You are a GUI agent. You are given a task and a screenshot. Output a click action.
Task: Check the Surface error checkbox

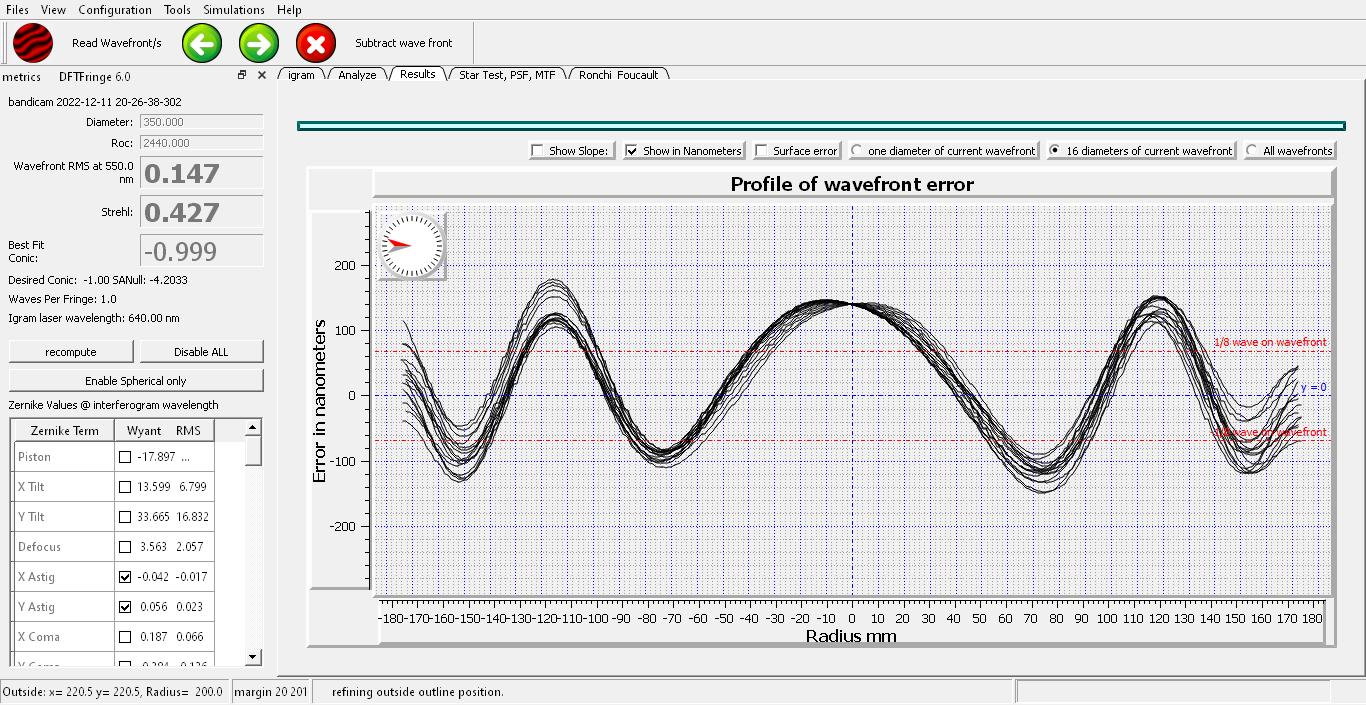[762, 151]
